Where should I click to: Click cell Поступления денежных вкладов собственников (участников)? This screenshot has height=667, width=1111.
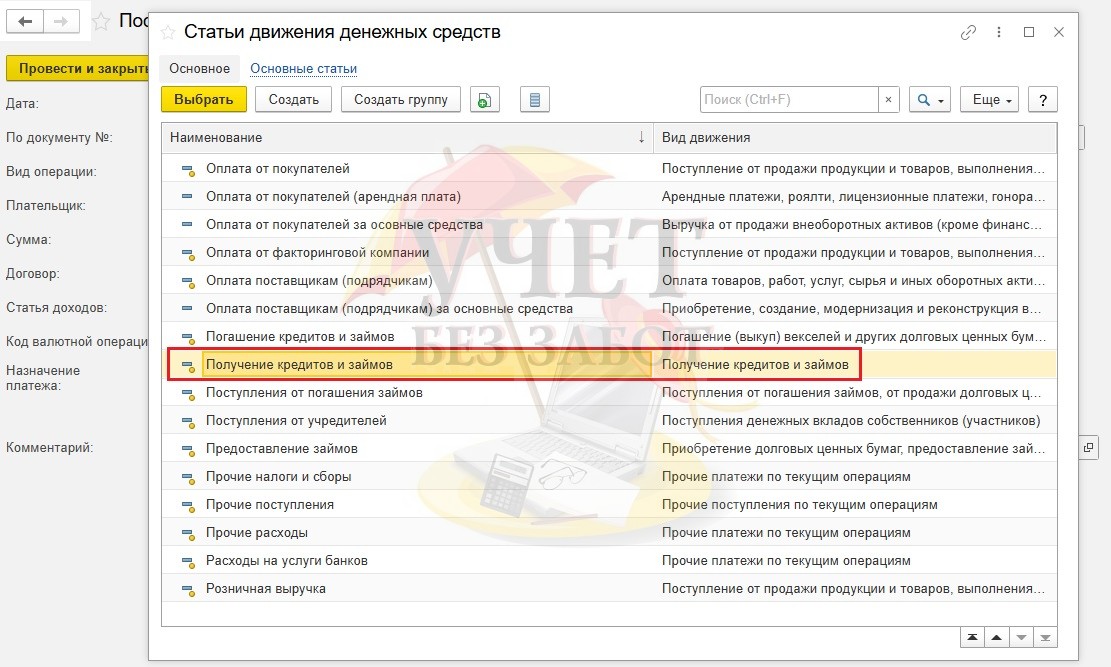pos(855,420)
